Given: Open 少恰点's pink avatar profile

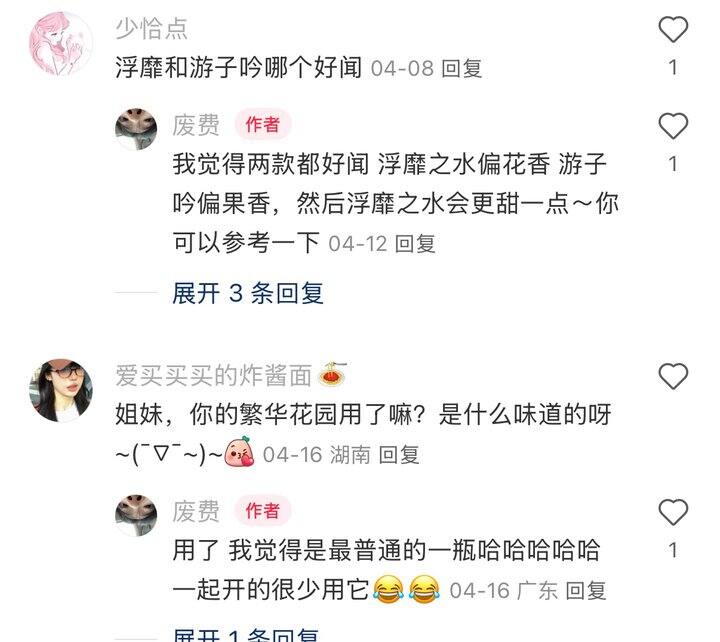Looking at the screenshot, I should click(x=61, y=44).
